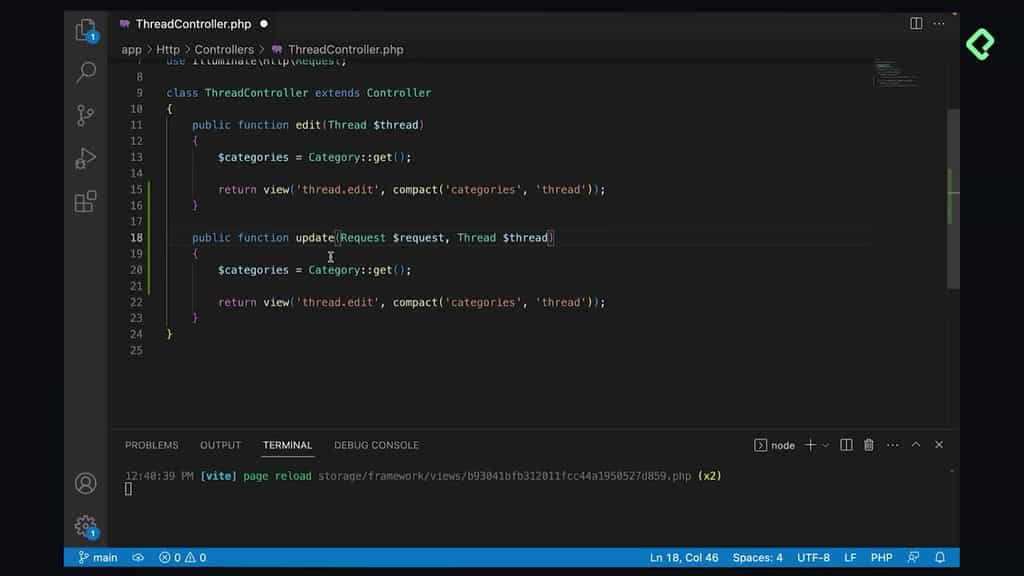Open the Accounts icon in activity bar
This screenshot has width=1024, height=576.
tap(85, 483)
